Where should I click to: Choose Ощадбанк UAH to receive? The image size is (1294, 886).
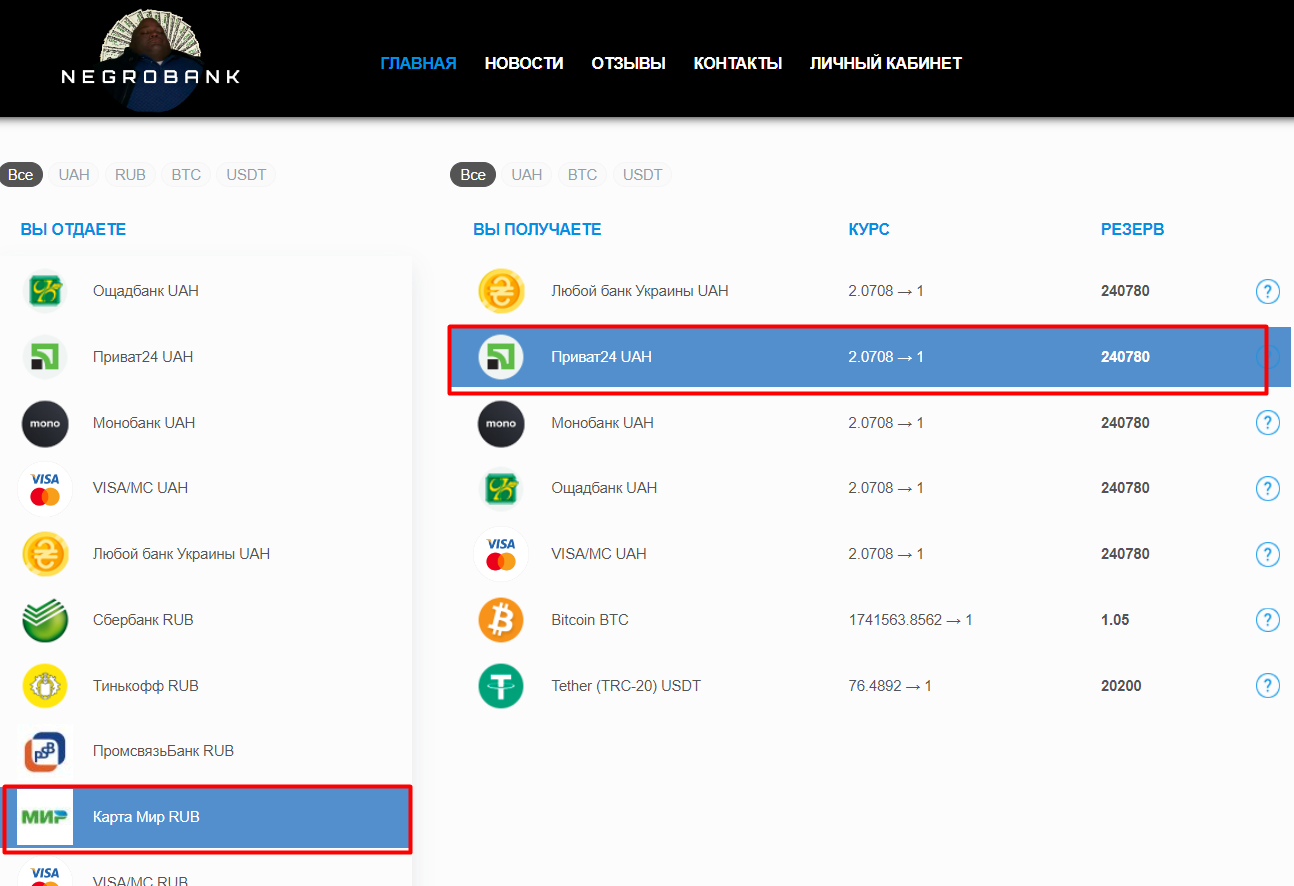click(x=870, y=488)
